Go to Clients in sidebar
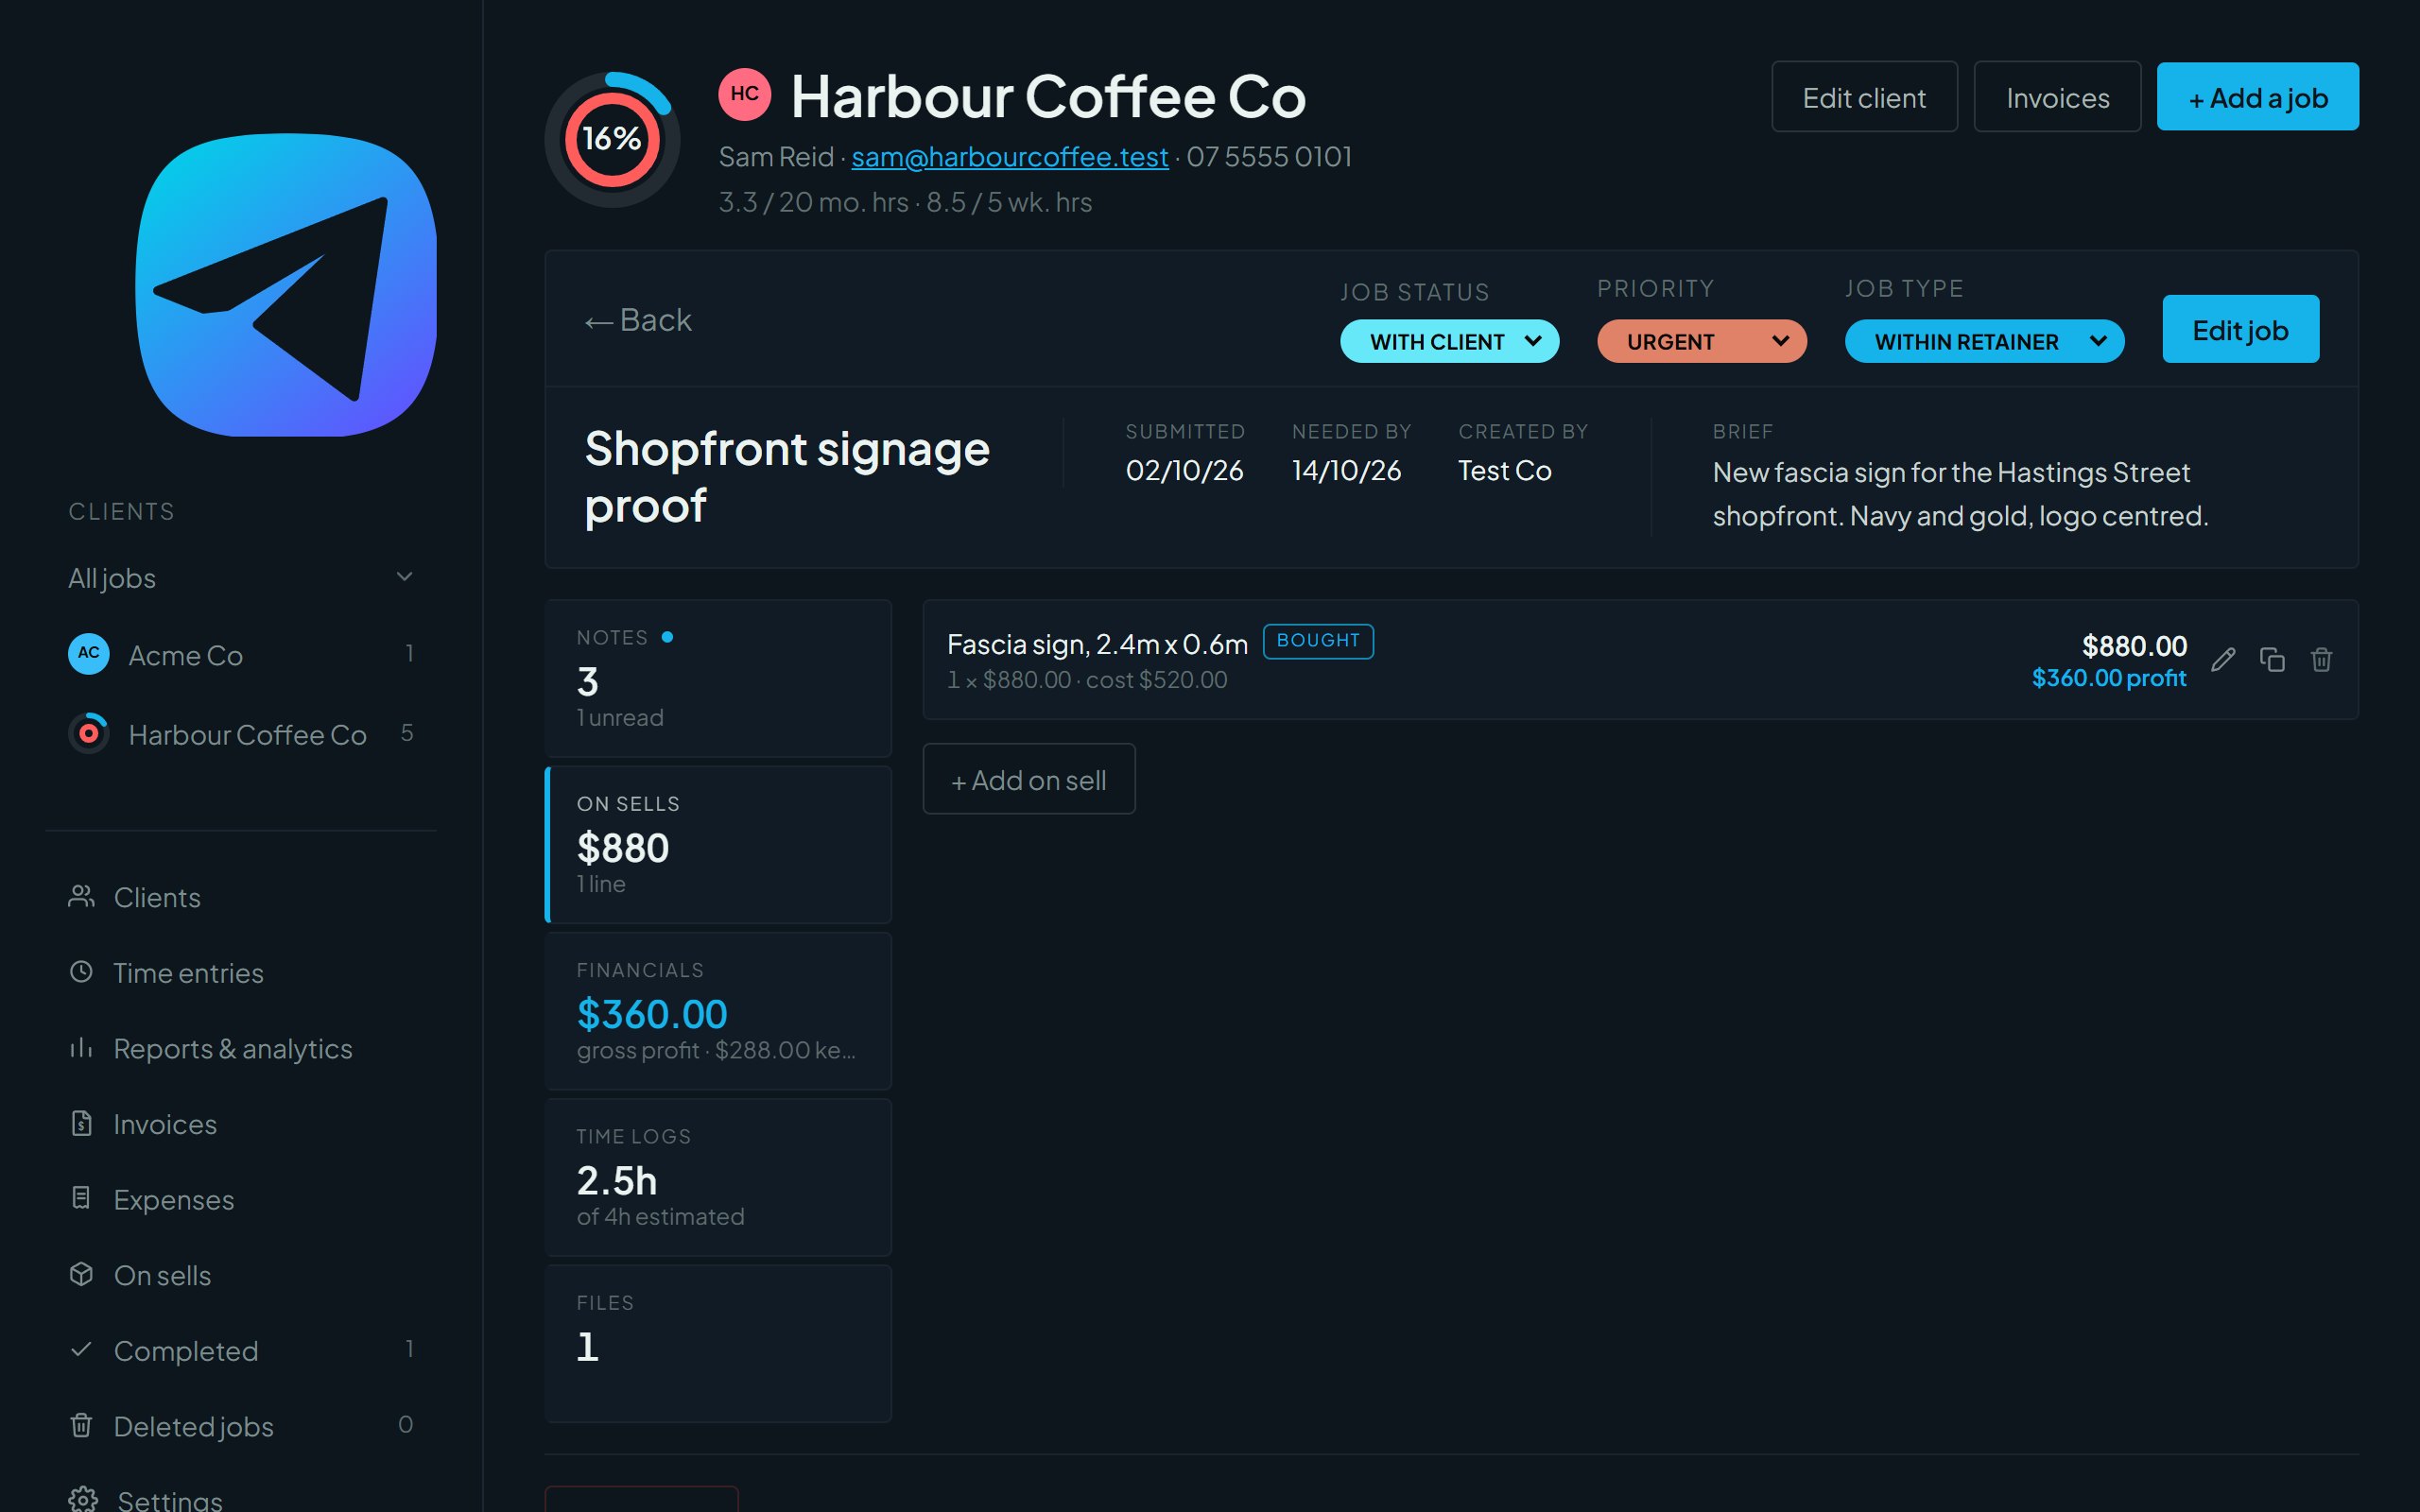 click(x=240, y=897)
